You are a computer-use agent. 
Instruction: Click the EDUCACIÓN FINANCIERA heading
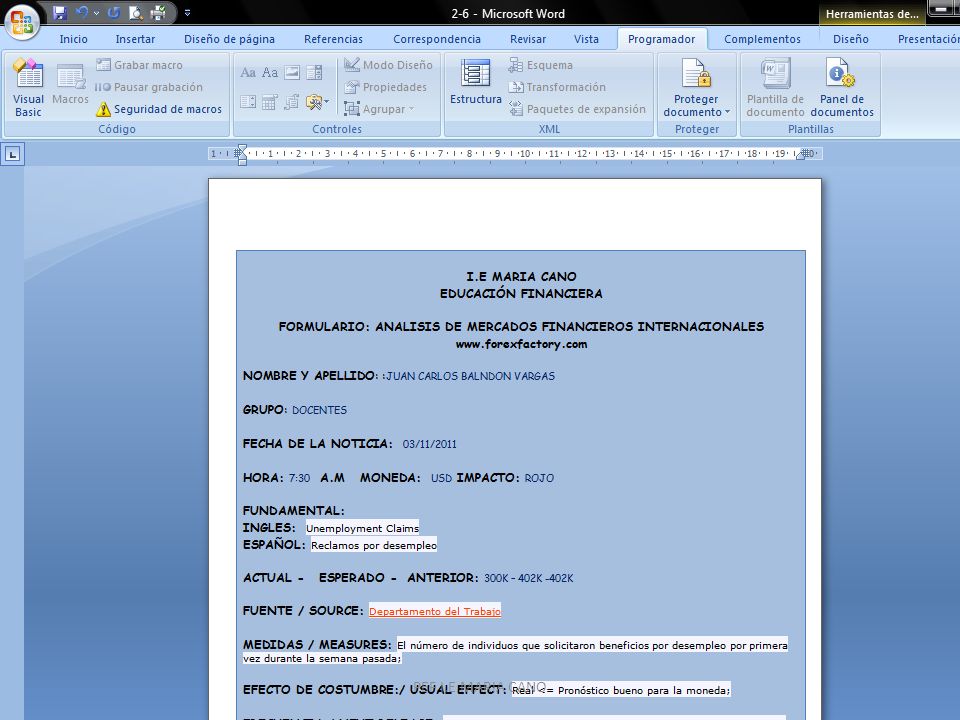coord(521,294)
